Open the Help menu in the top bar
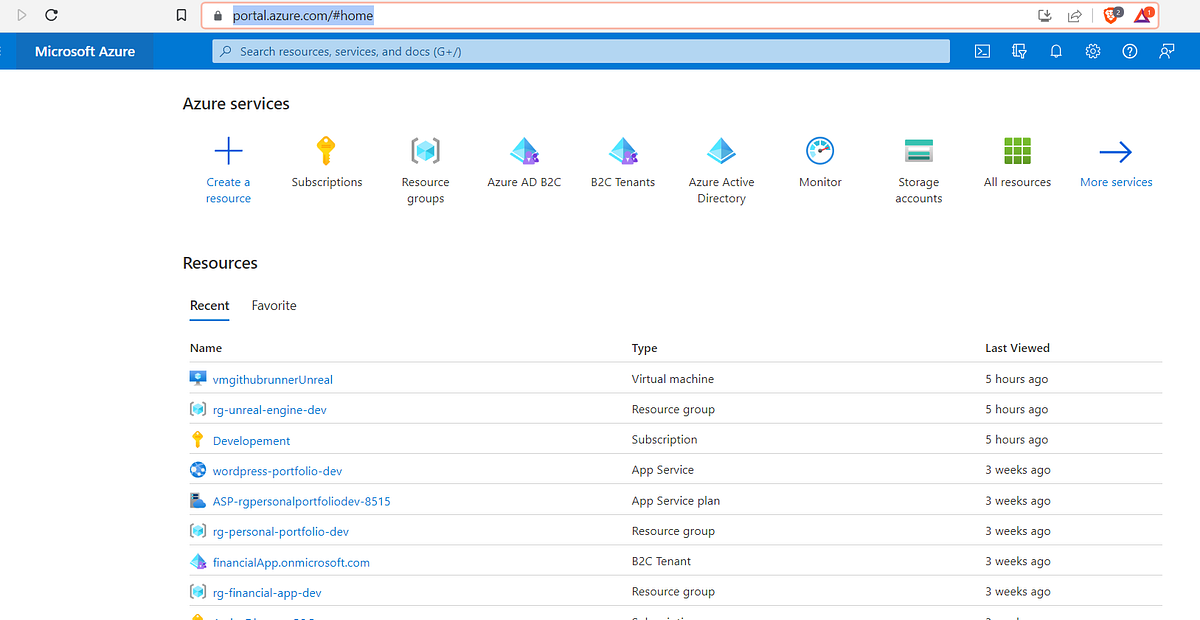 click(1129, 51)
